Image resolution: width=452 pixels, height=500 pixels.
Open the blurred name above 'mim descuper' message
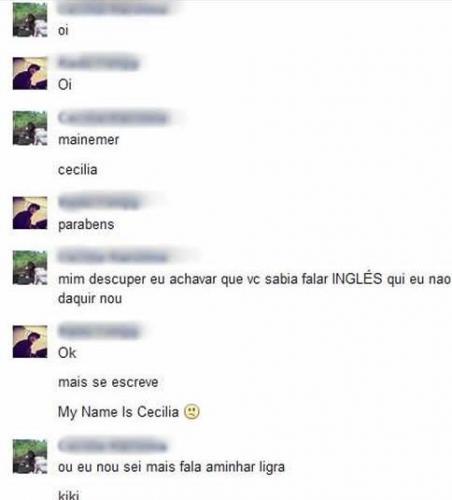(113, 257)
